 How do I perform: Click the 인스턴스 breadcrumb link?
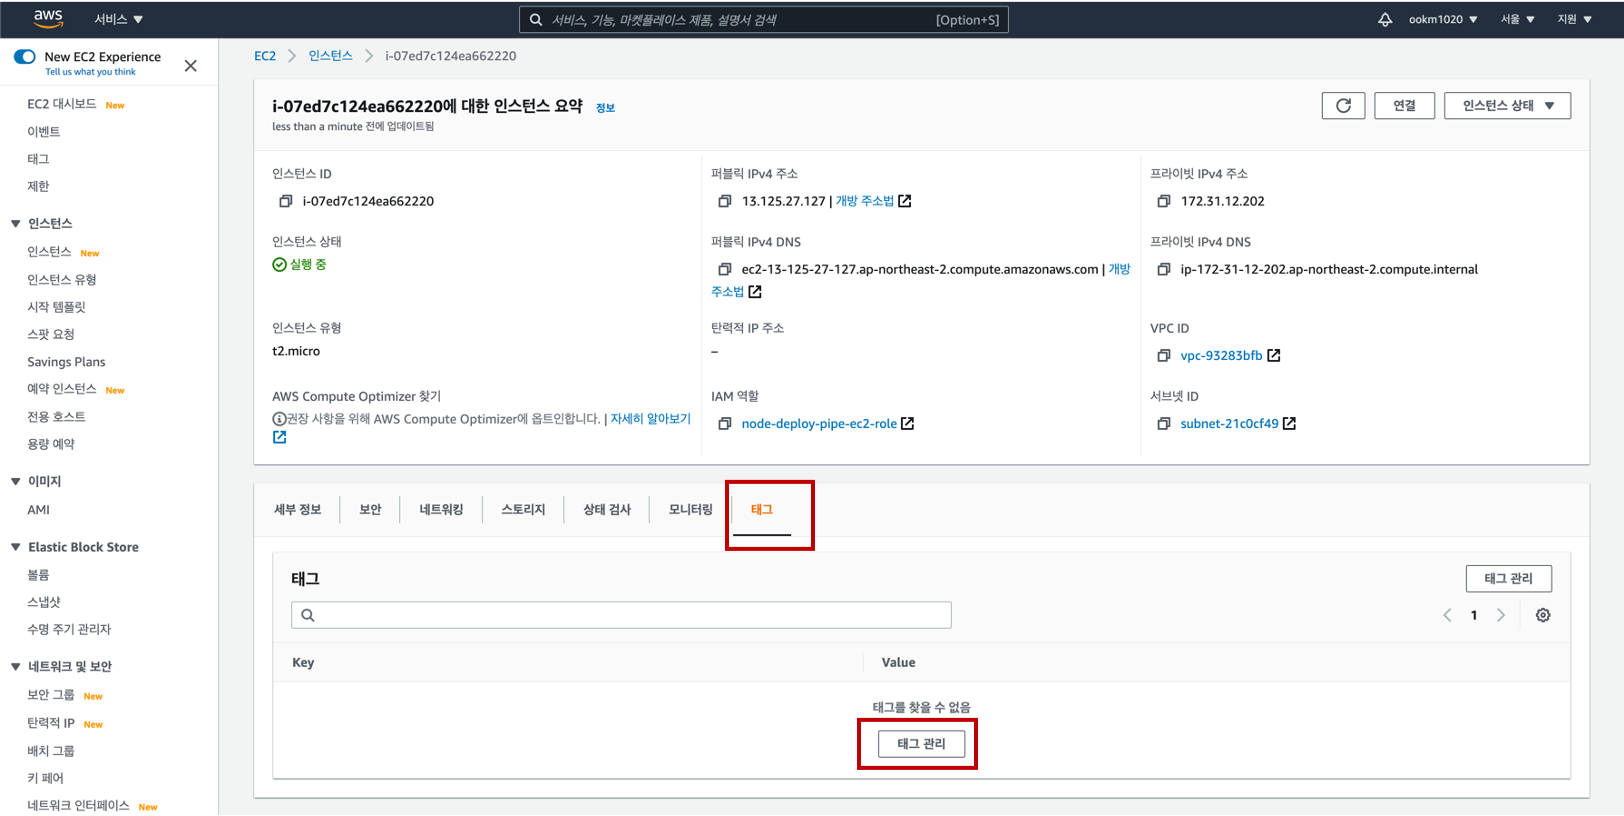click(x=330, y=56)
